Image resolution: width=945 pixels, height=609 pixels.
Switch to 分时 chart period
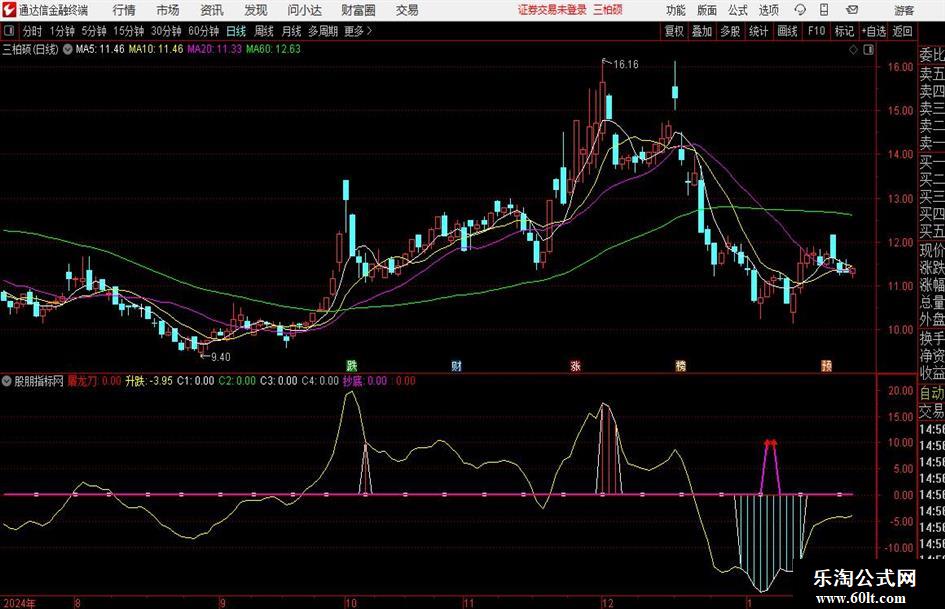33,31
